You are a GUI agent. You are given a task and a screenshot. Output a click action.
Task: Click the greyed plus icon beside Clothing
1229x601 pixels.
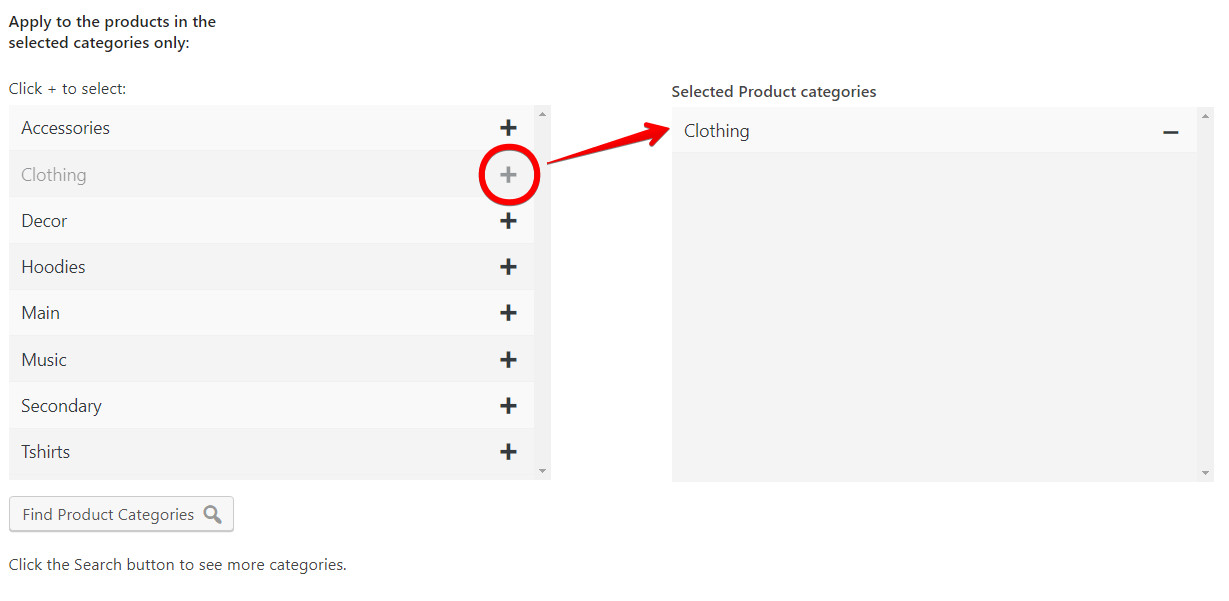tap(508, 174)
